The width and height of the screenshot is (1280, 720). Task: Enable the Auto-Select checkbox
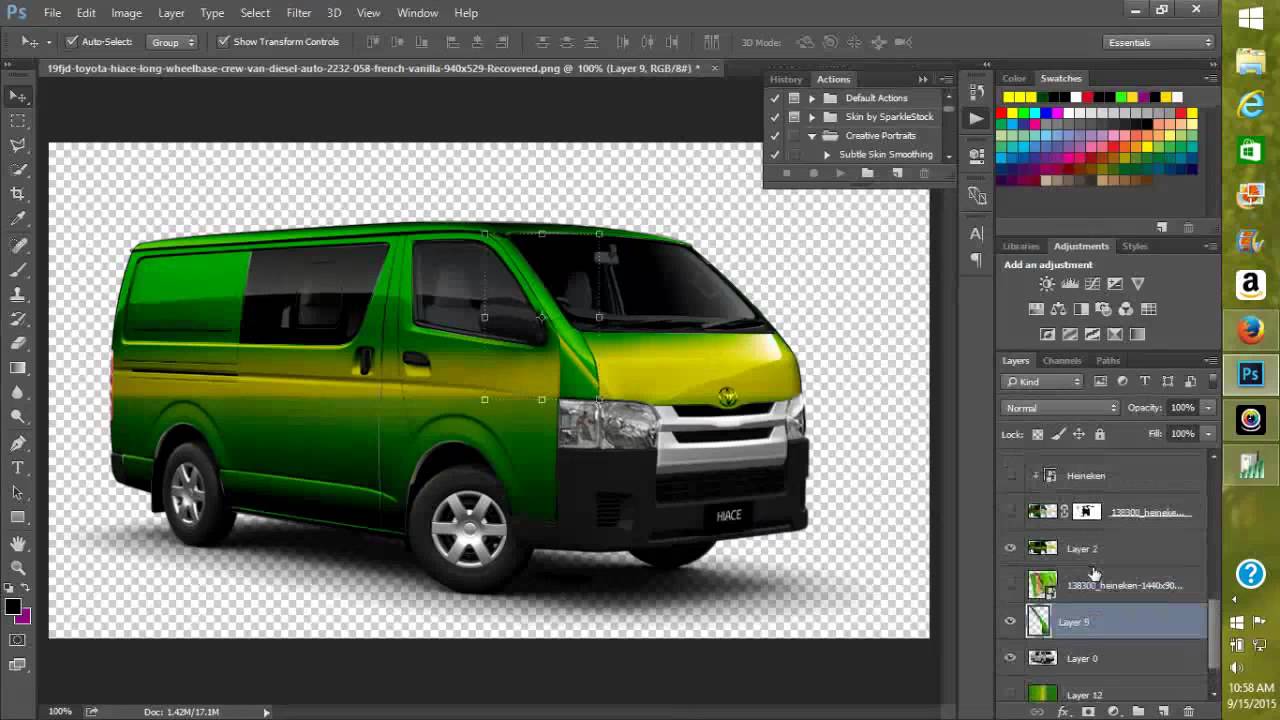(x=73, y=42)
